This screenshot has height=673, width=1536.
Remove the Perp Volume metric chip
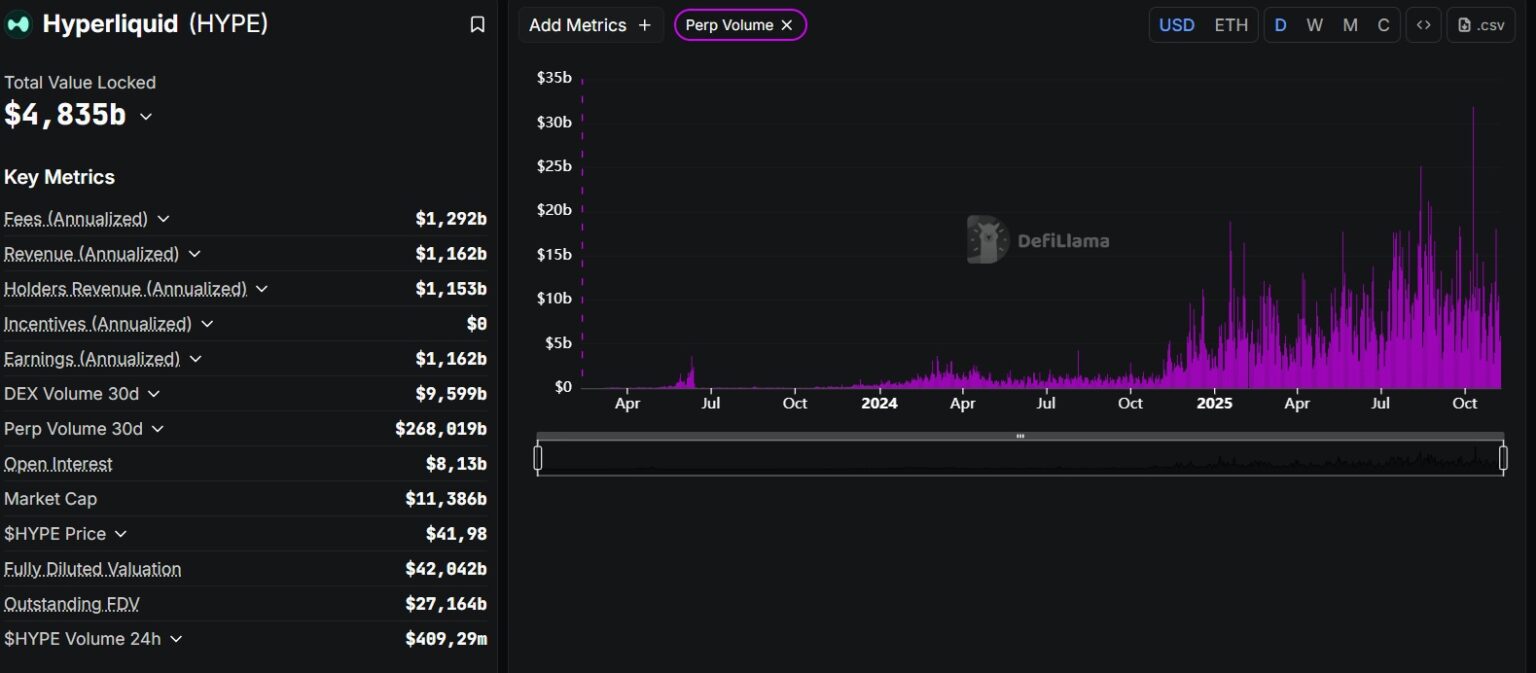[x=787, y=25]
